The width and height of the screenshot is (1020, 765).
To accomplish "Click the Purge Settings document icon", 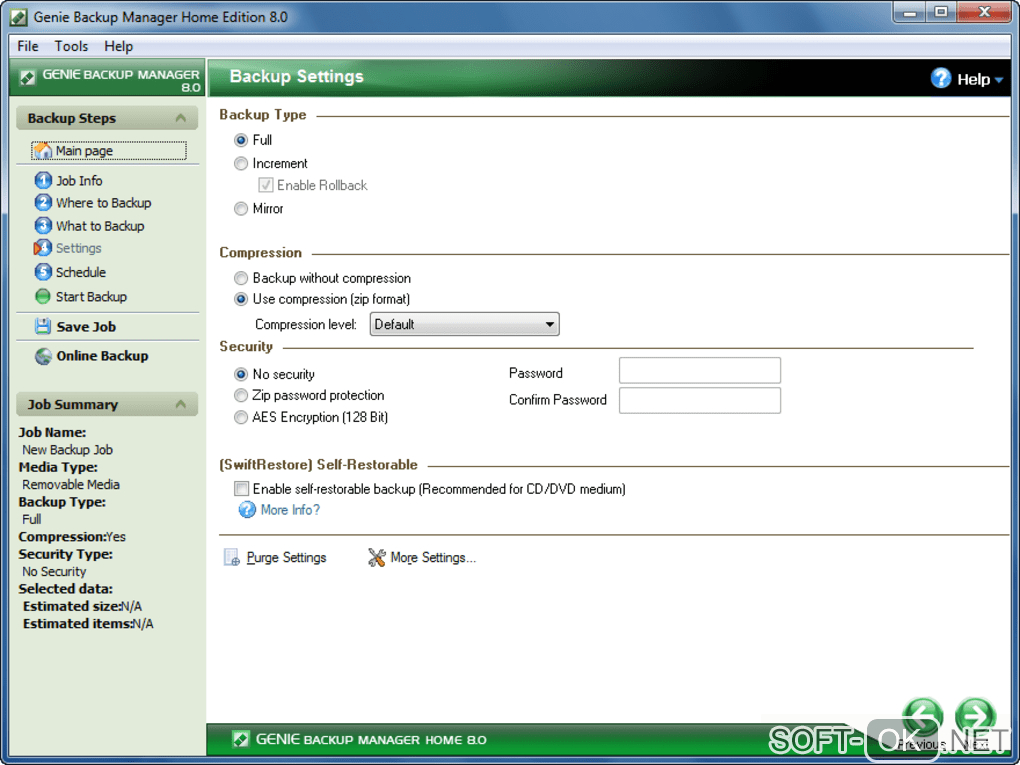I will pyautogui.click(x=232, y=557).
